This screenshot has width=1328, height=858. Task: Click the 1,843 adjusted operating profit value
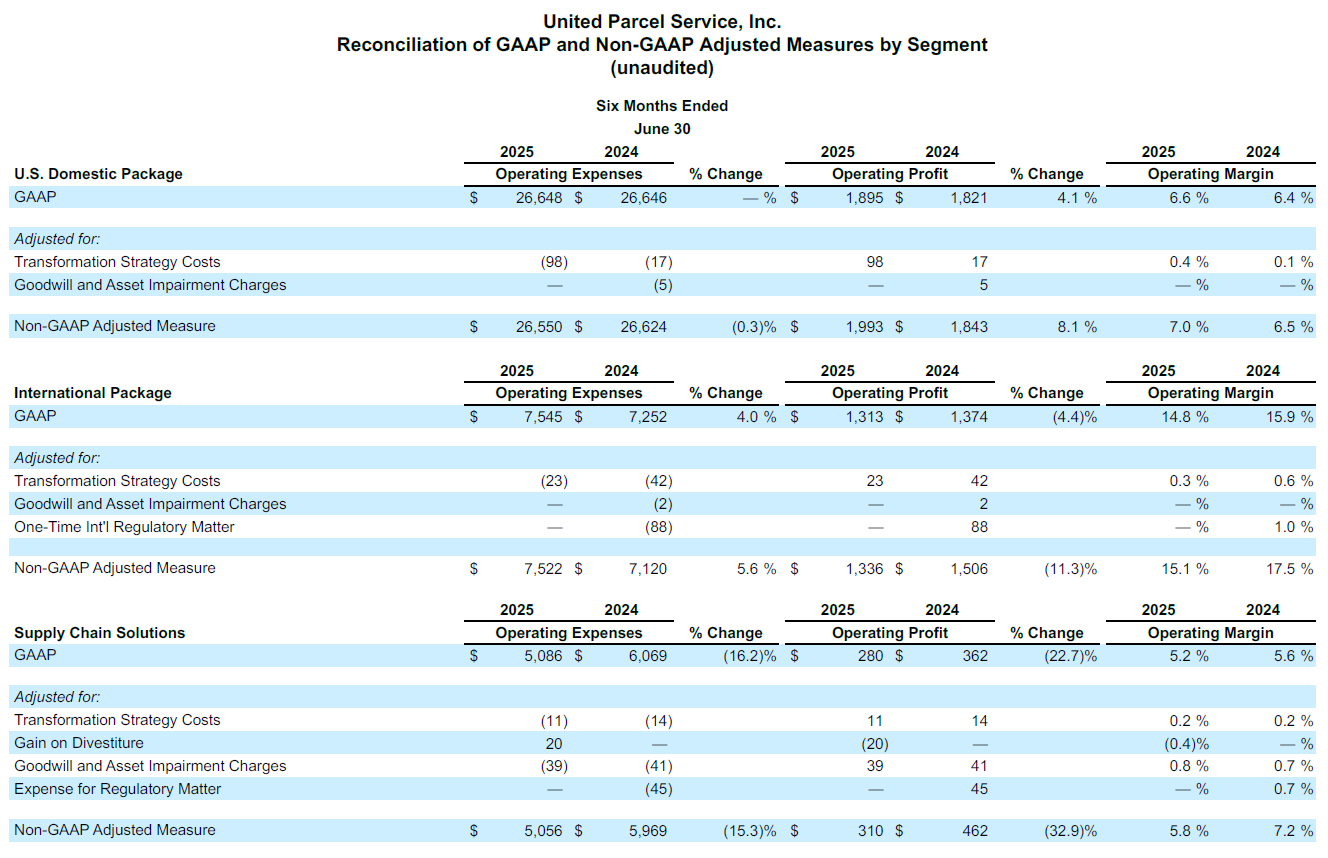pyautogui.click(x=969, y=326)
